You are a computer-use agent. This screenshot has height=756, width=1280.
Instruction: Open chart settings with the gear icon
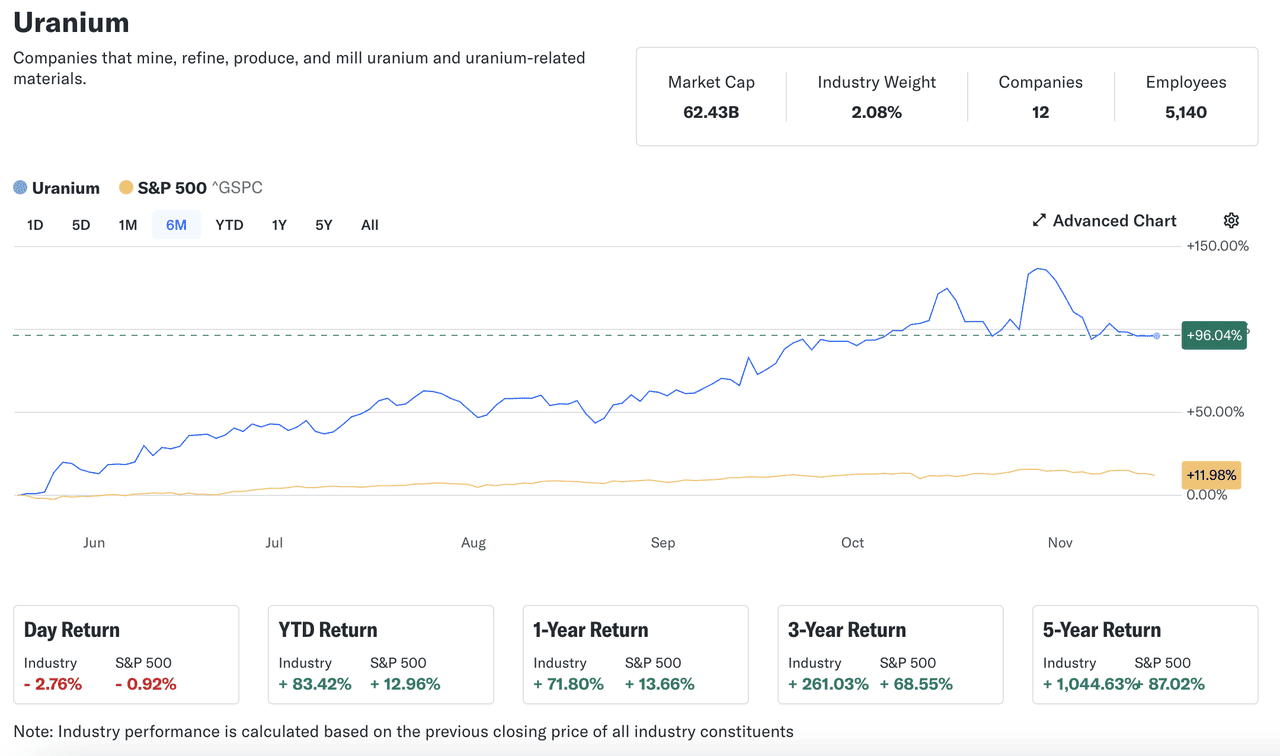pyautogui.click(x=1231, y=221)
